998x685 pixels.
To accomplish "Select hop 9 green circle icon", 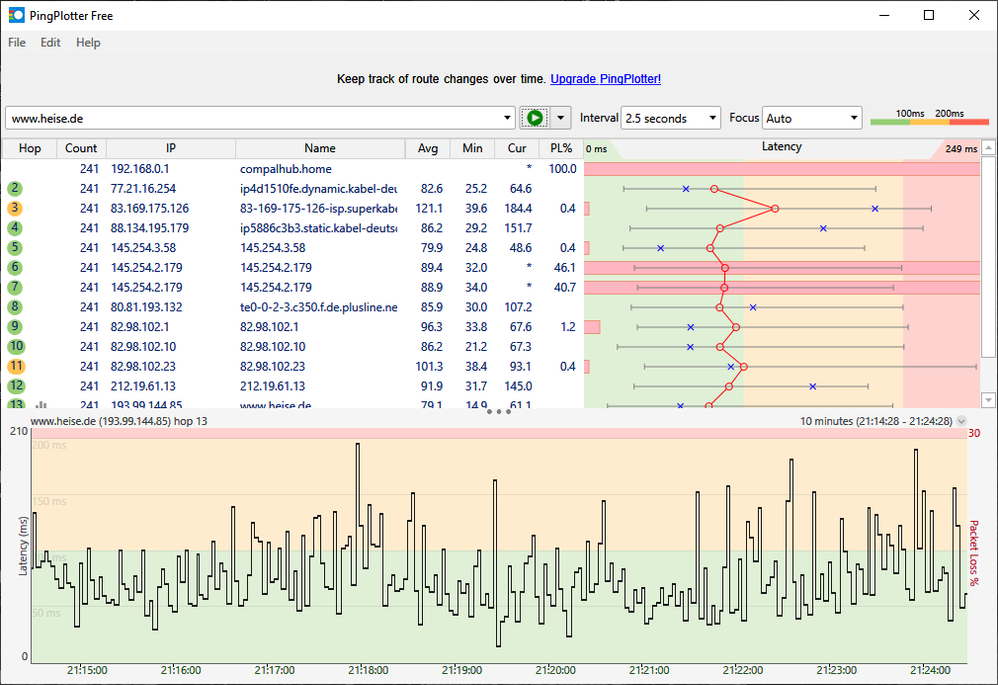I will pos(15,327).
